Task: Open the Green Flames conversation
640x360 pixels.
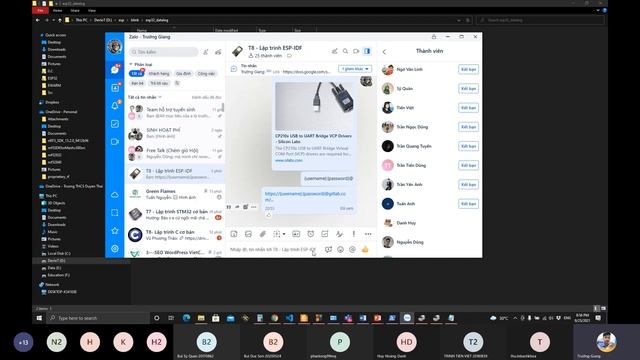Action: click(x=176, y=194)
